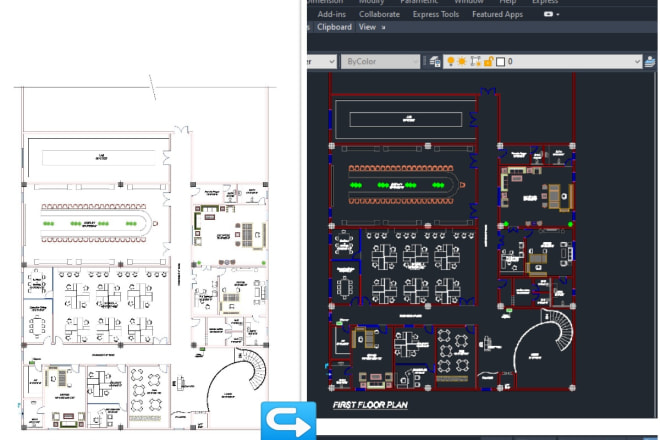This screenshot has height=440, width=660.
Task: Select the layer name 0 in layer dropdown
Action: pos(510,62)
